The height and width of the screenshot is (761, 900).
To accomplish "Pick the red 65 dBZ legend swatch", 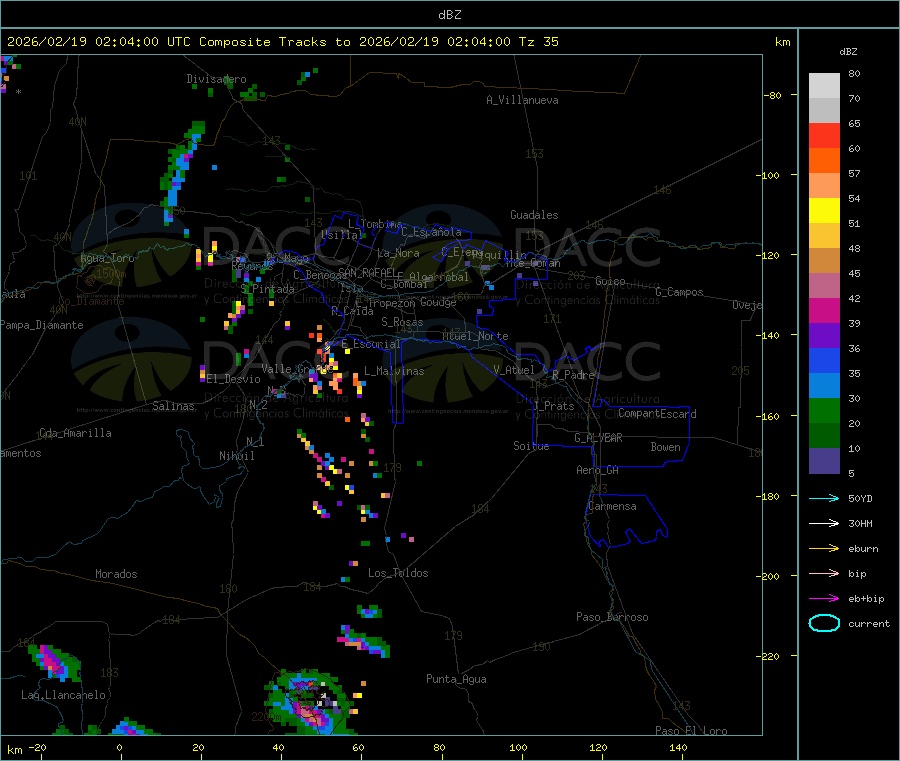I will 824,136.
